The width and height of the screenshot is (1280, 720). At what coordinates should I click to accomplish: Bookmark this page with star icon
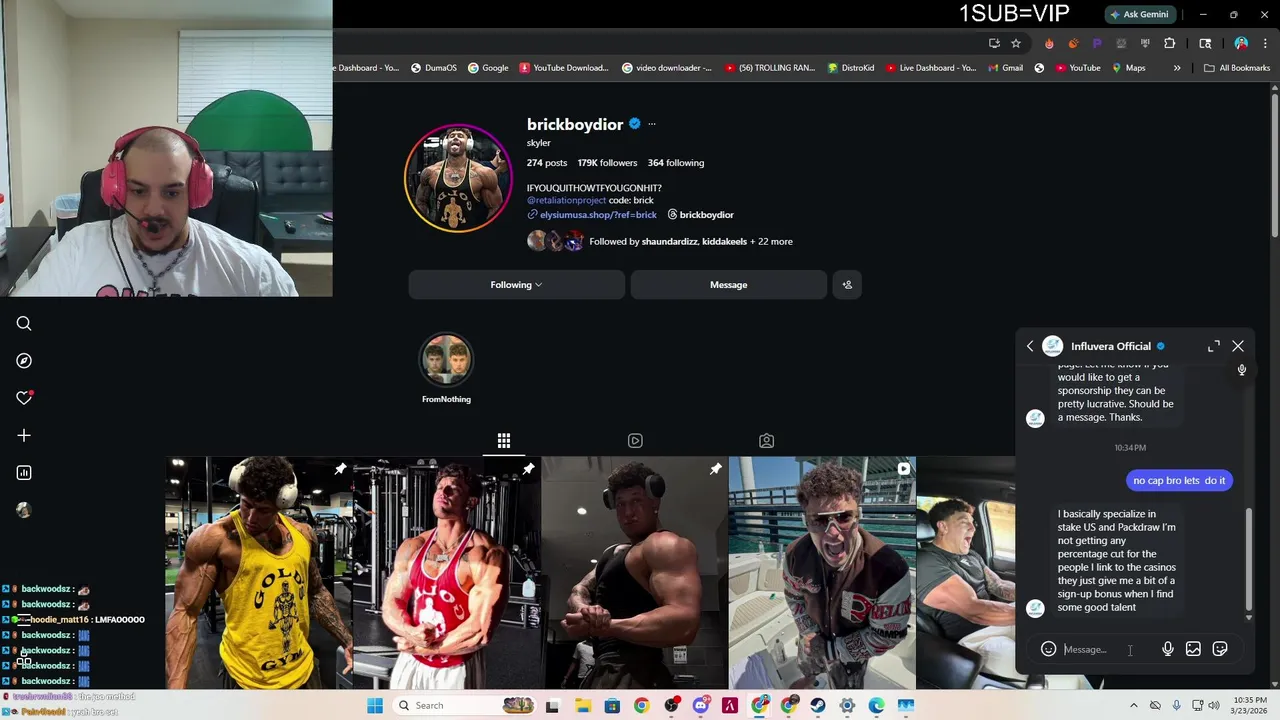tap(1016, 43)
